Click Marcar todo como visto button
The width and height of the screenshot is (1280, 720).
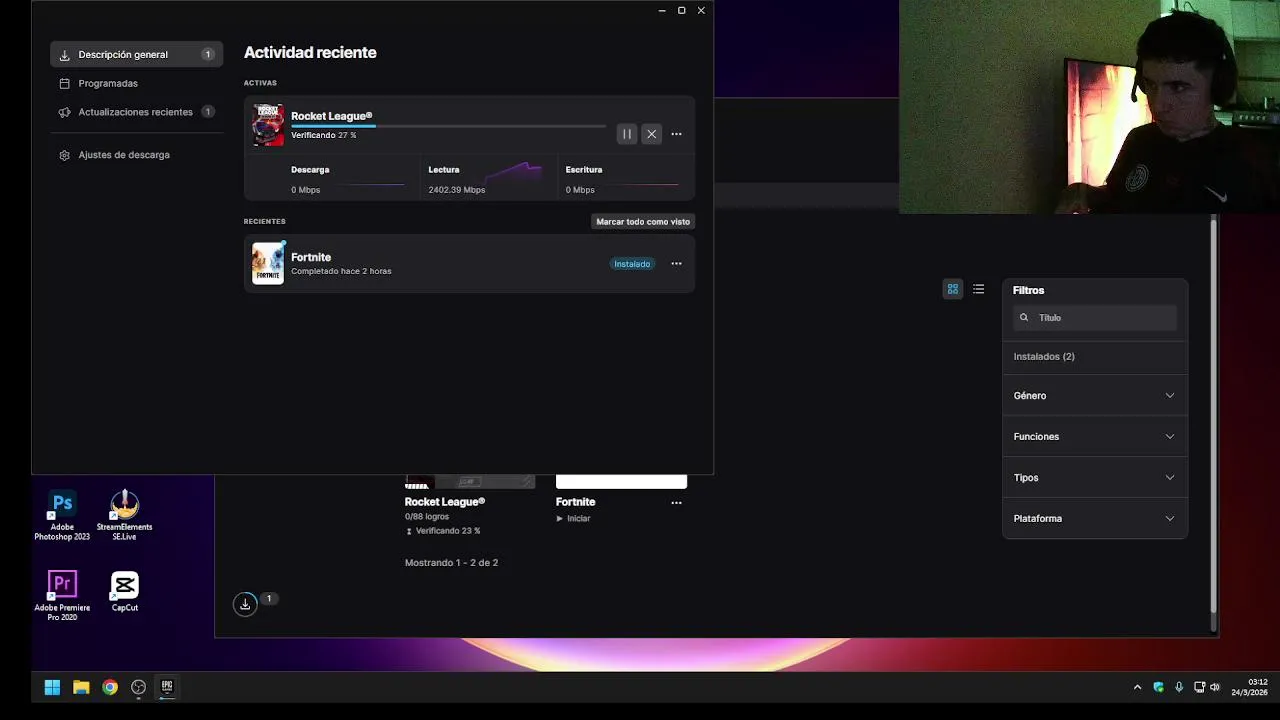pos(643,222)
